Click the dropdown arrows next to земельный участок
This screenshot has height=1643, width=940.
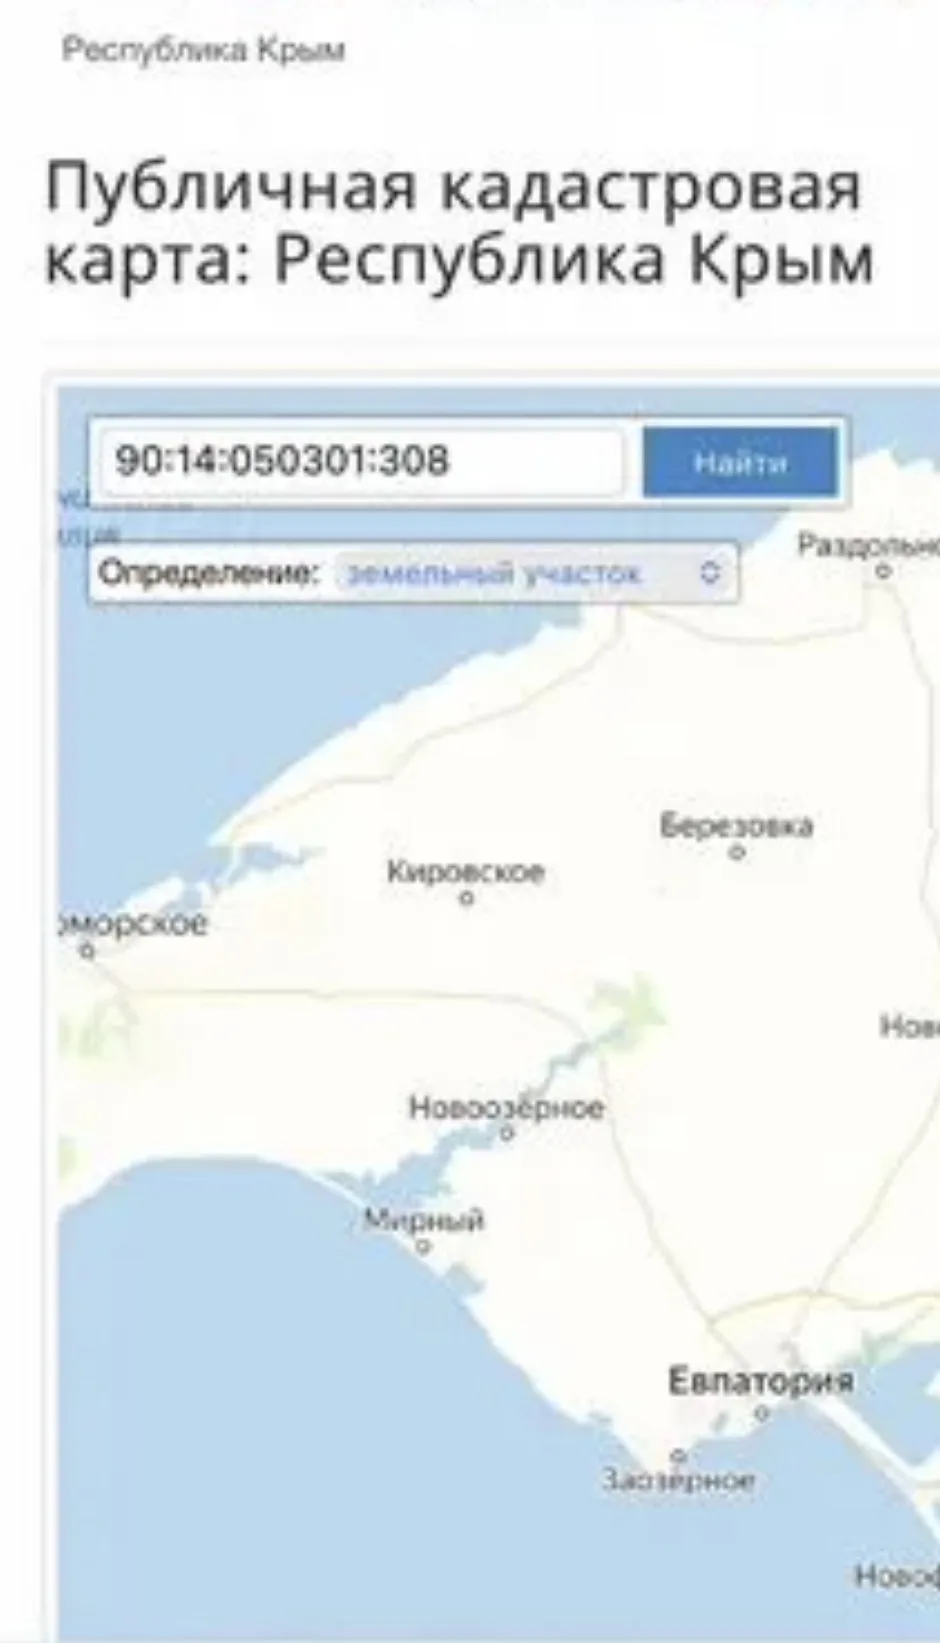click(x=710, y=573)
